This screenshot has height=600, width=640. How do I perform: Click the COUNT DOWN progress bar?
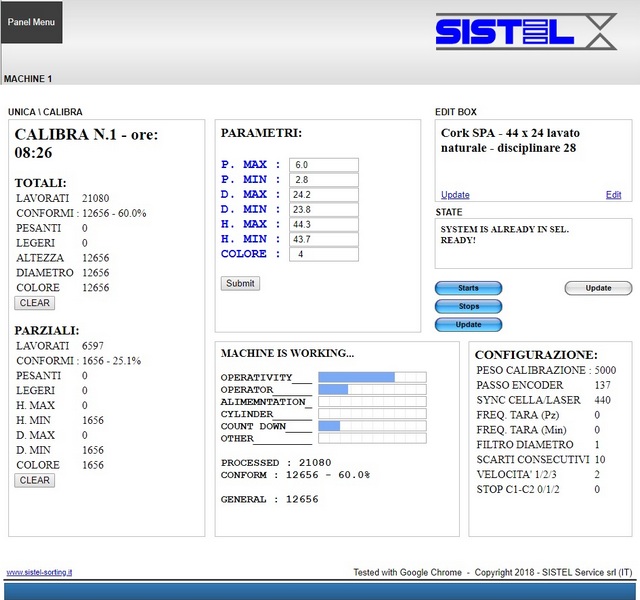(x=372, y=426)
